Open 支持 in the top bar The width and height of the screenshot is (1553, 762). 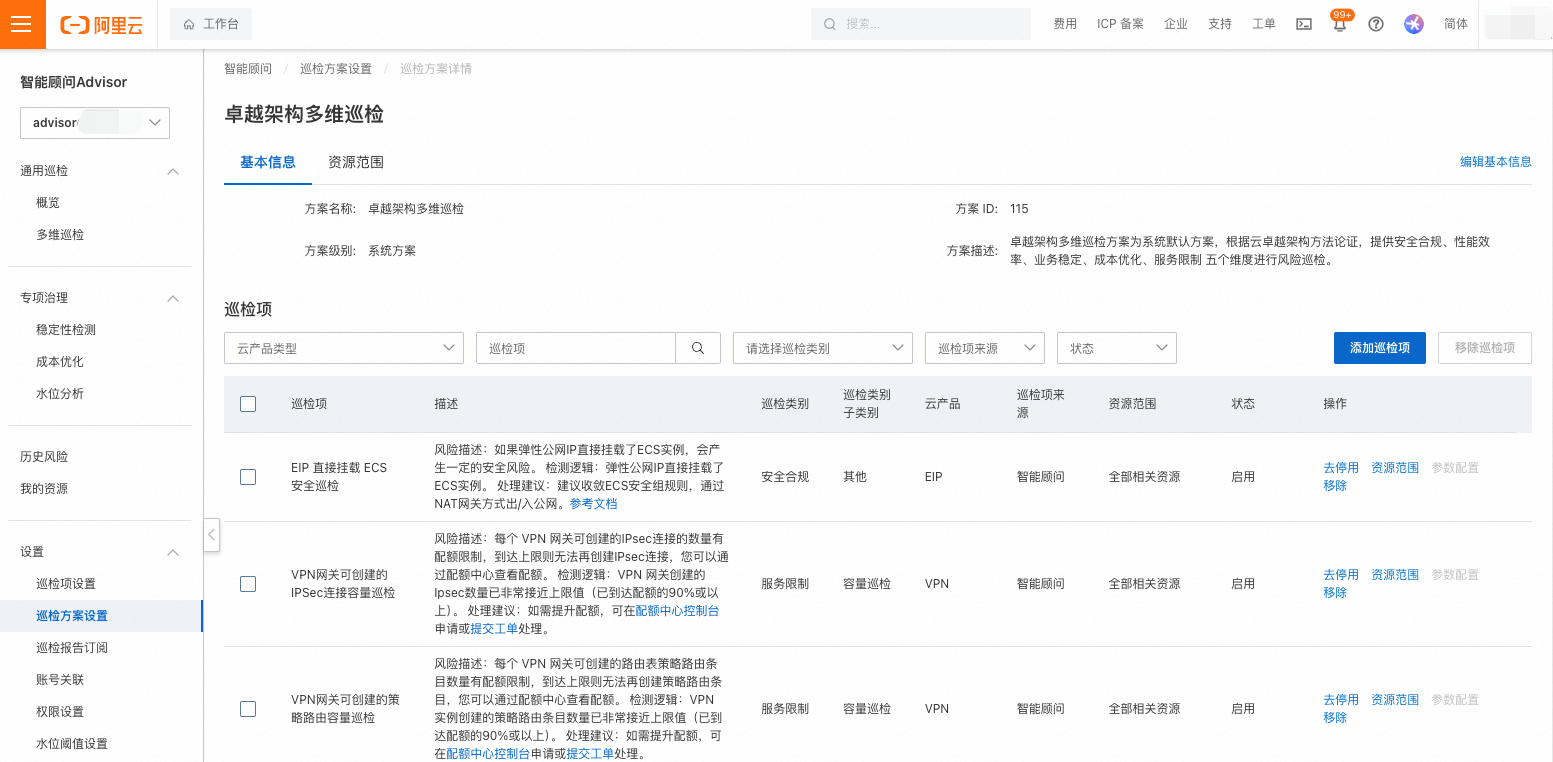pyautogui.click(x=1220, y=24)
